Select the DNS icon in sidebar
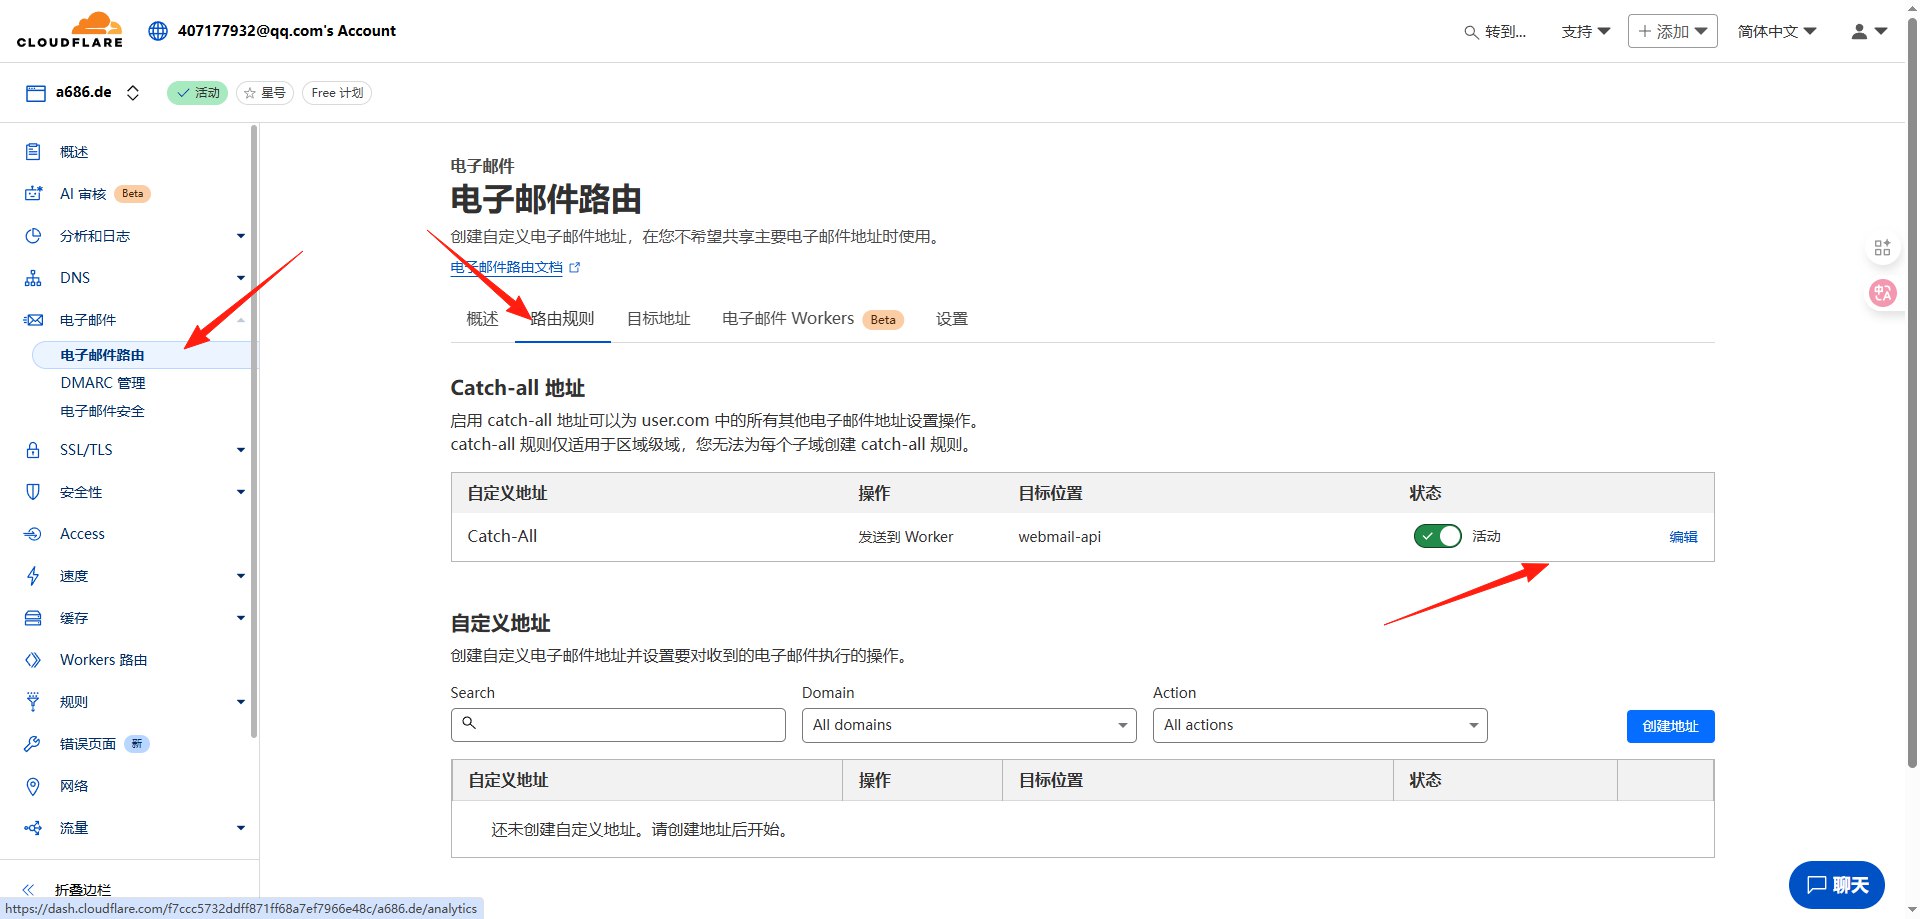Viewport: 1920px width, 919px height. point(33,277)
